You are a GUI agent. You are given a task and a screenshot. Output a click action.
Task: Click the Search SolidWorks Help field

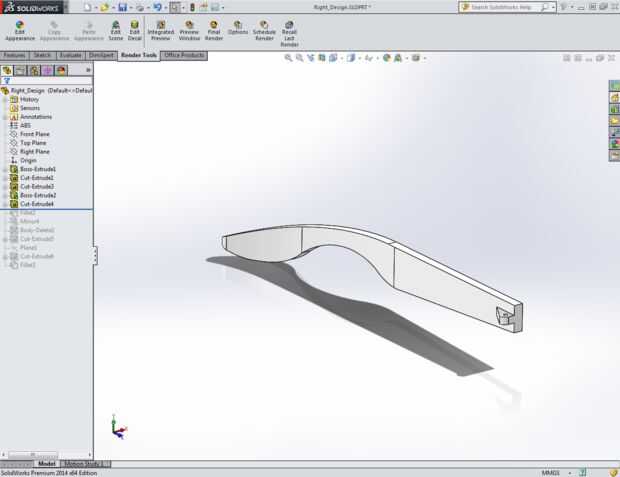click(505, 7)
